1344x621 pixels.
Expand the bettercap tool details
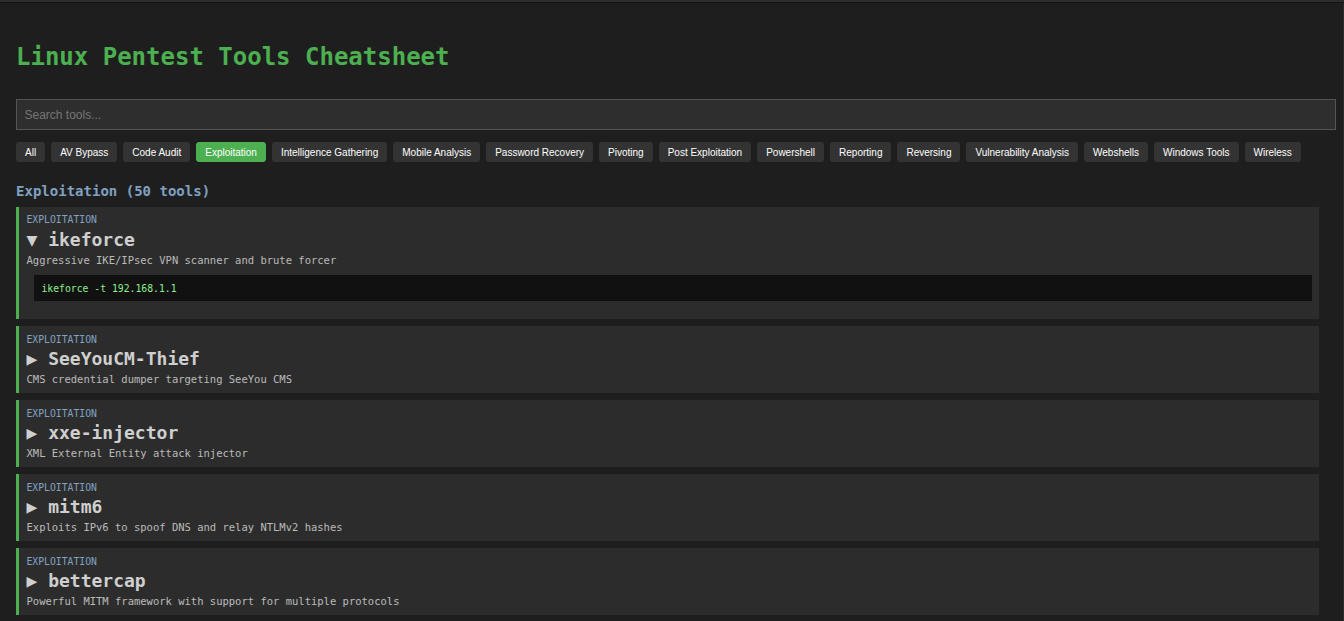[x=96, y=580]
